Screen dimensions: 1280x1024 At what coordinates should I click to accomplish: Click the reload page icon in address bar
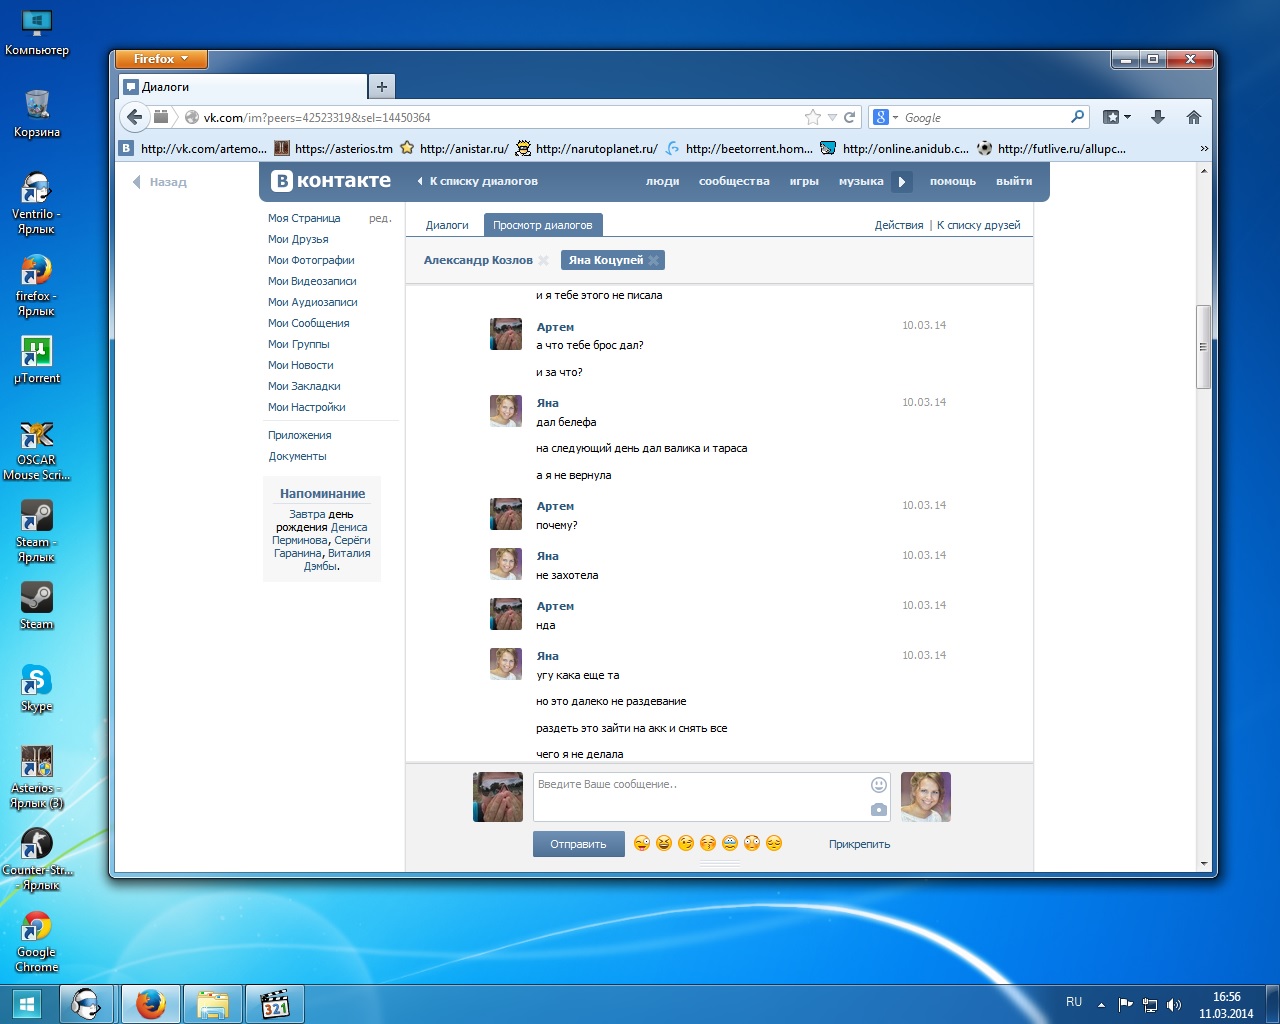point(850,117)
